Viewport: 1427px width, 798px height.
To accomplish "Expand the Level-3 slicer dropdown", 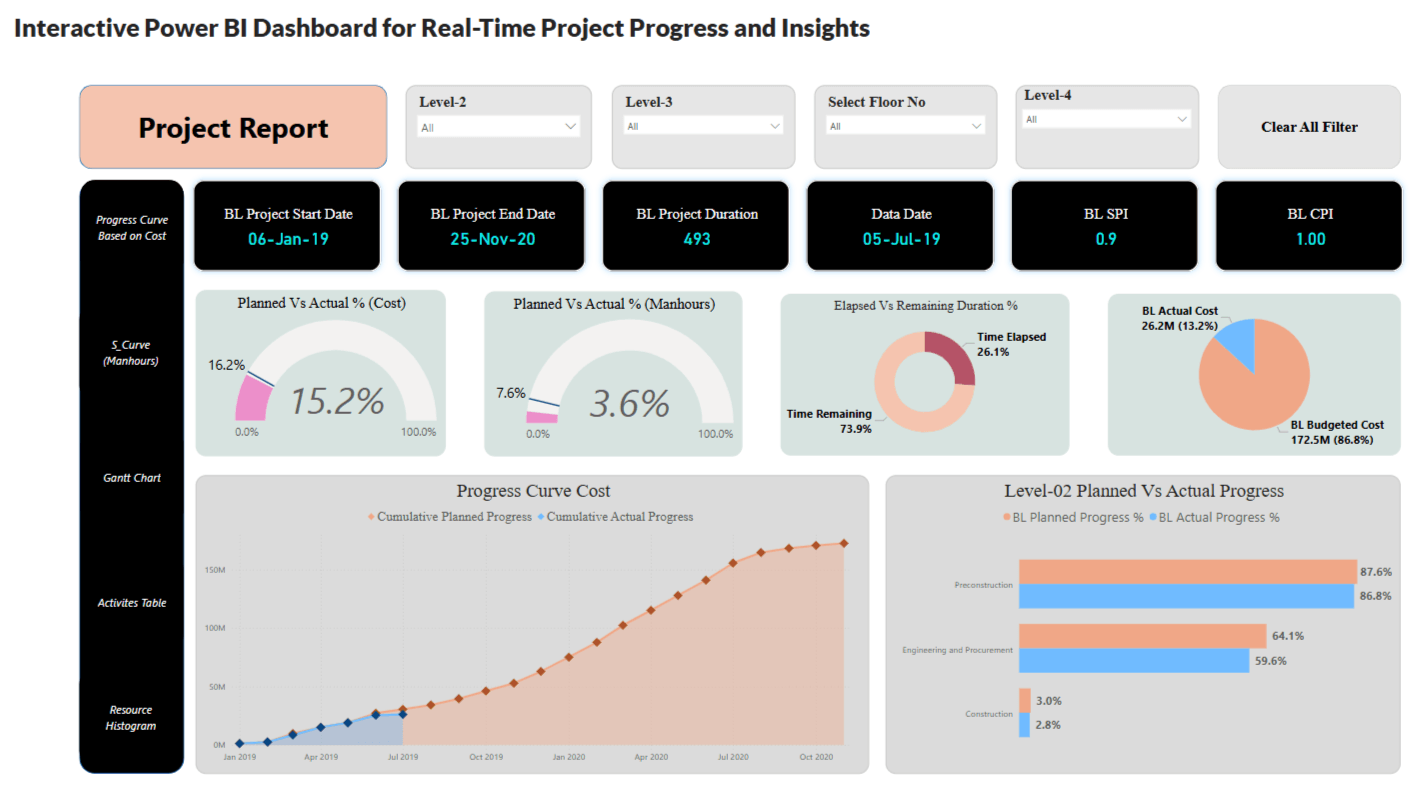I will pos(704,126).
